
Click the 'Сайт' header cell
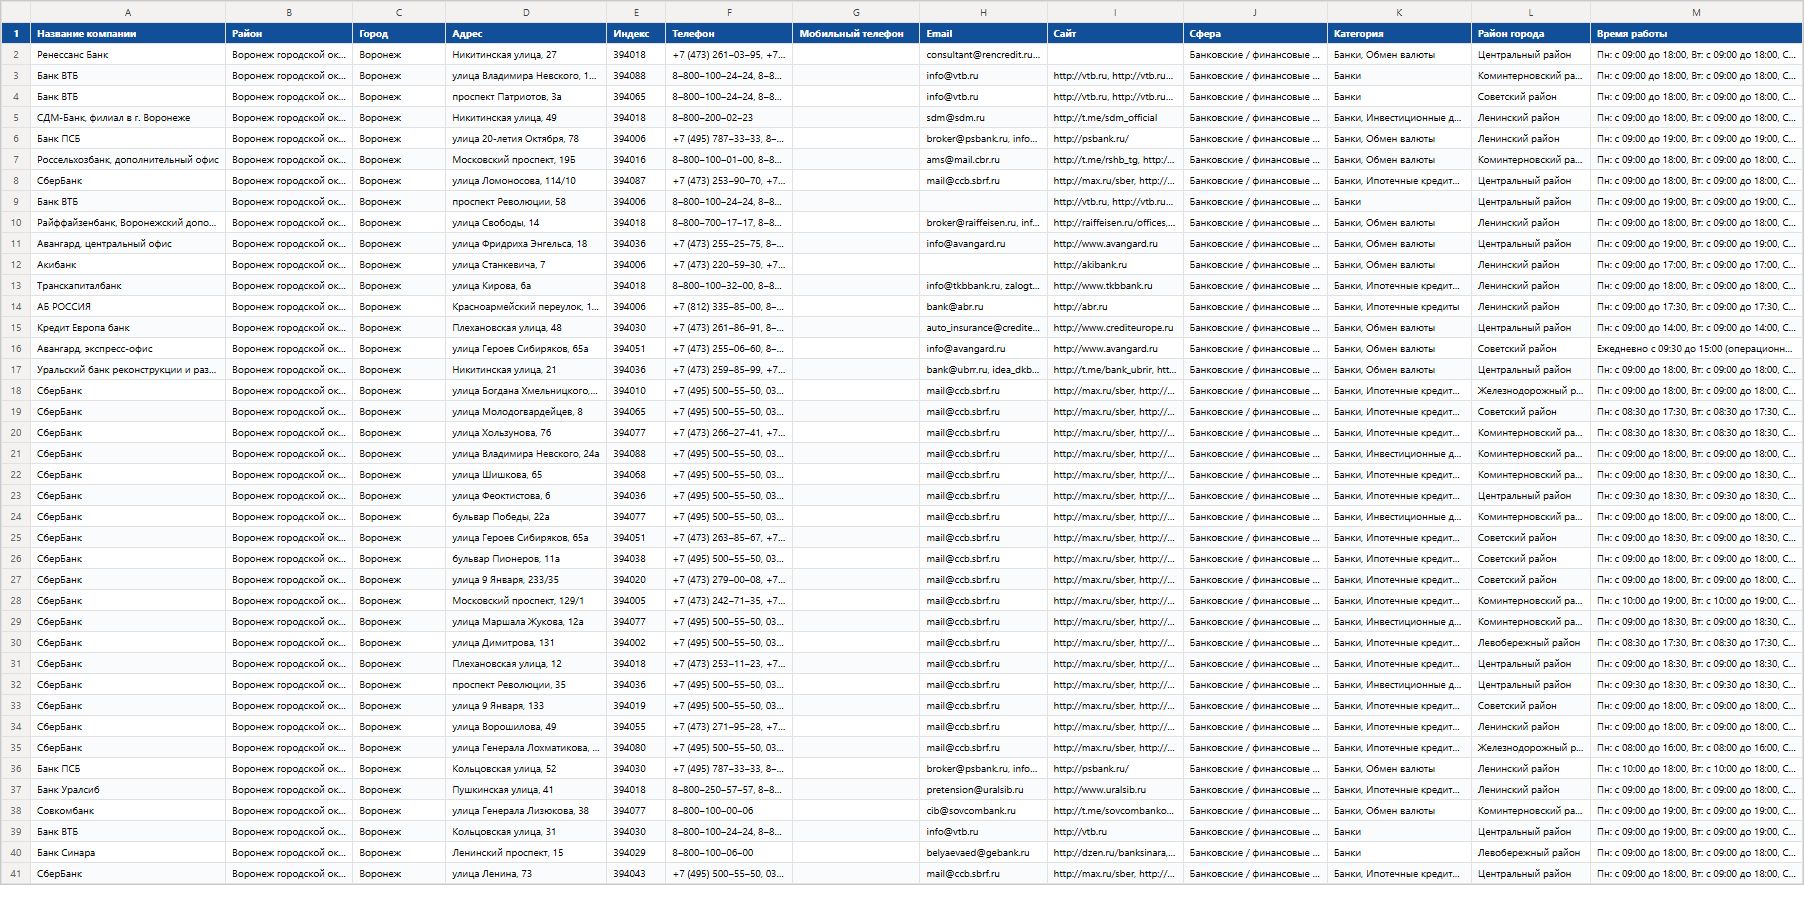point(1115,33)
